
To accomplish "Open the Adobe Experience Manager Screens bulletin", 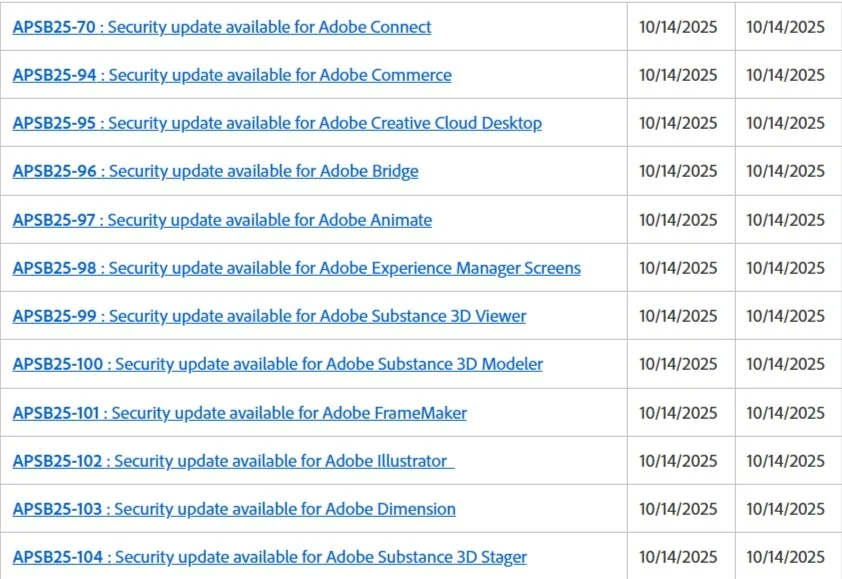I will (295, 268).
